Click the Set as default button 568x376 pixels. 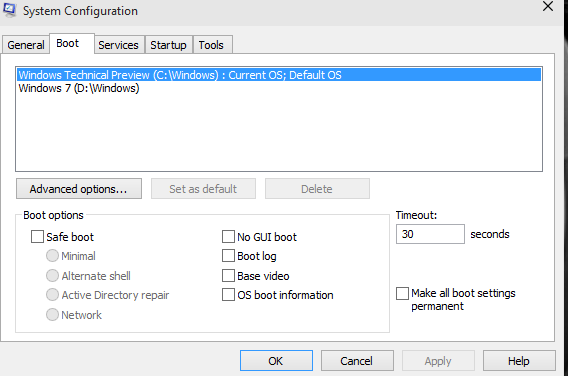click(x=203, y=189)
